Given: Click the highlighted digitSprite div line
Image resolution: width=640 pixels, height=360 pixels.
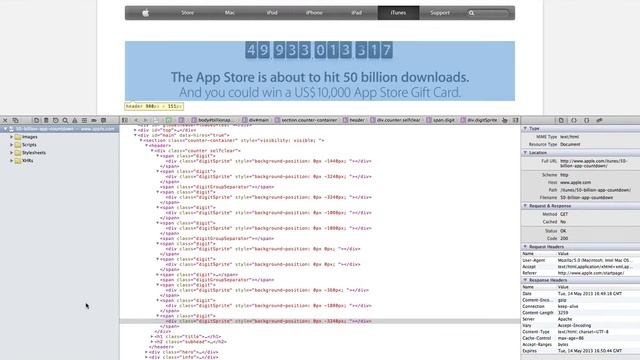Looking at the screenshot, I should (320, 321).
